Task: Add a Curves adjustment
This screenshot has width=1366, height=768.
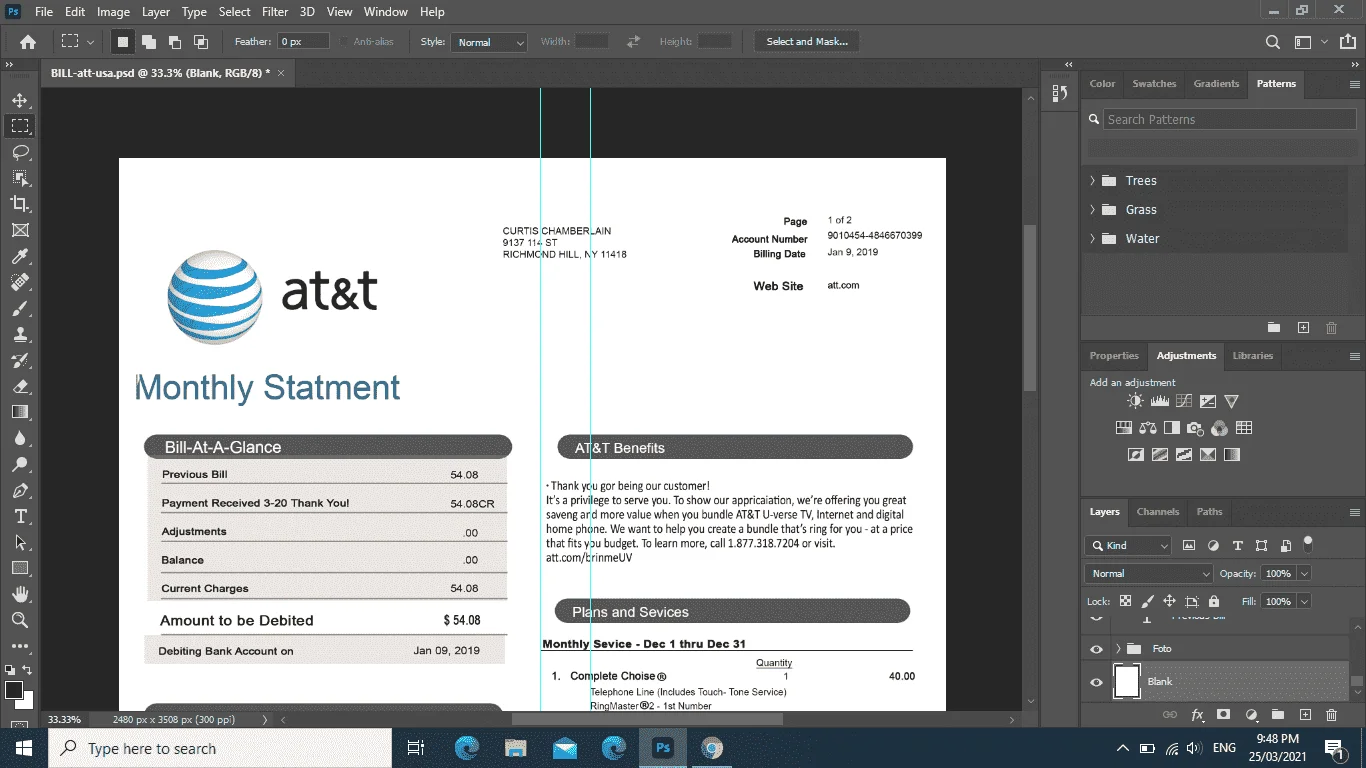Action: pos(1184,401)
